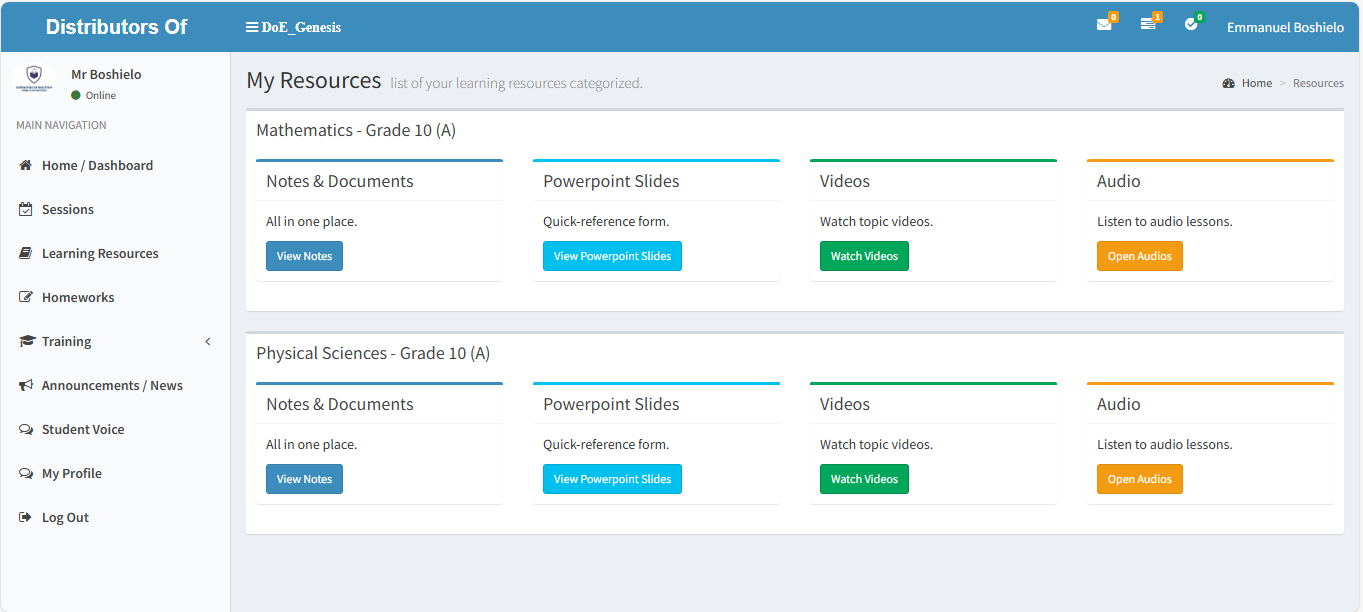The width and height of the screenshot is (1363, 612).
Task: Expand the Training menu chevron
Action: coord(208,342)
